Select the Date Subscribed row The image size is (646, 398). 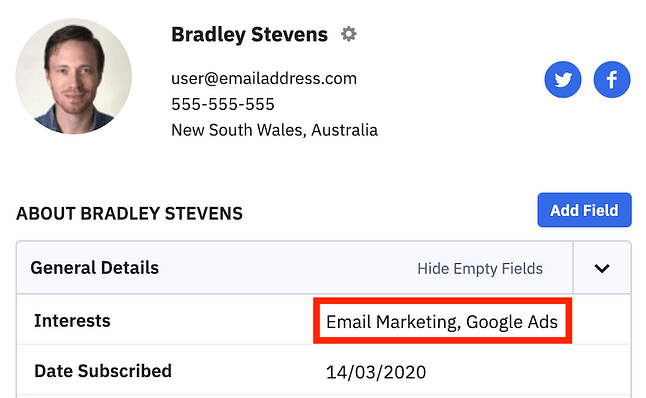(x=323, y=370)
